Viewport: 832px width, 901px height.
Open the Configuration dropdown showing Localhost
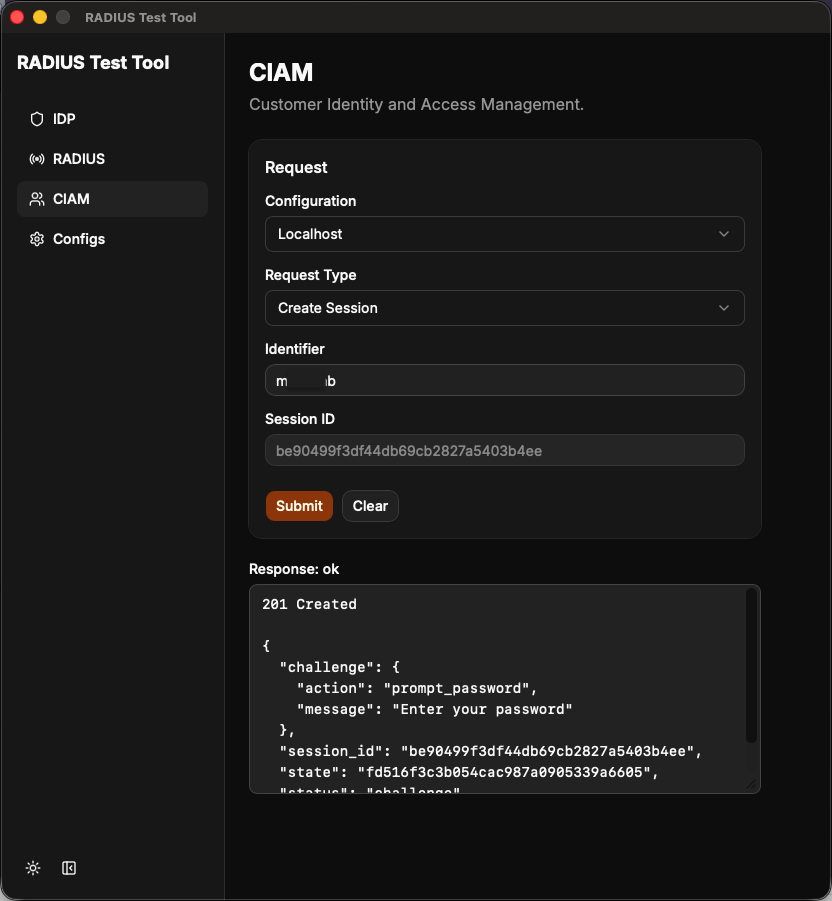(x=504, y=234)
